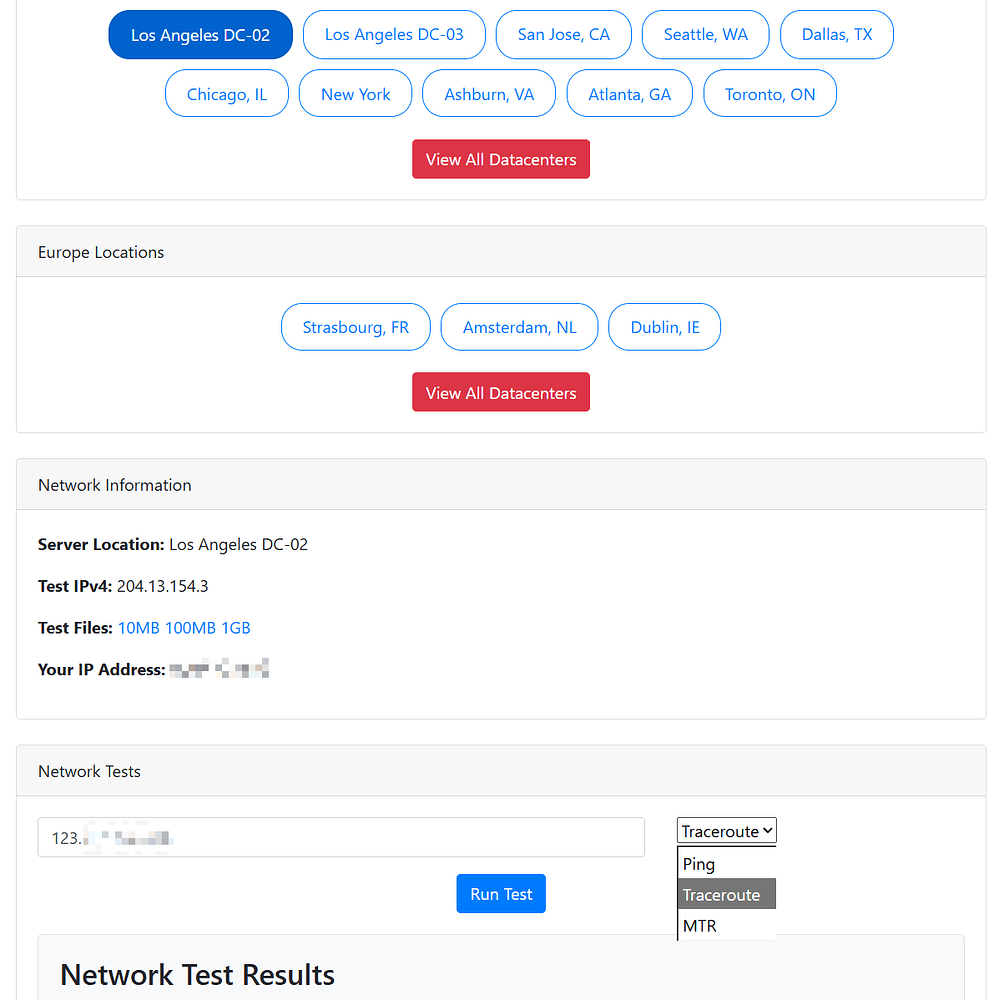
Task: Switch to Atlanta, GA location
Action: pyautogui.click(x=629, y=94)
